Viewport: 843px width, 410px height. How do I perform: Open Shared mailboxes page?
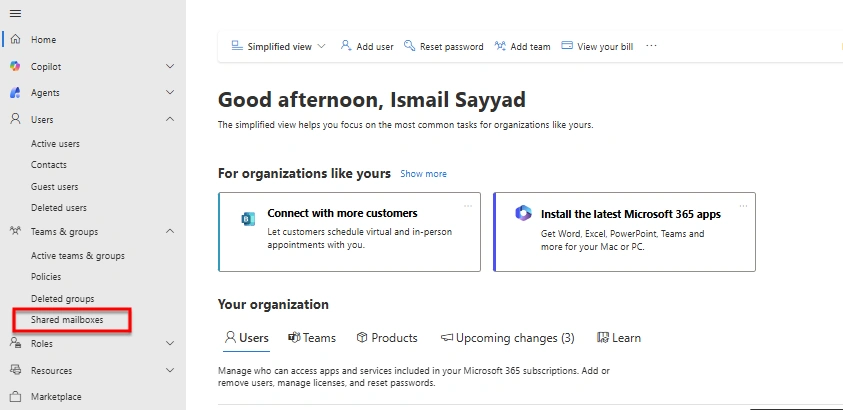[x=67, y=320]
